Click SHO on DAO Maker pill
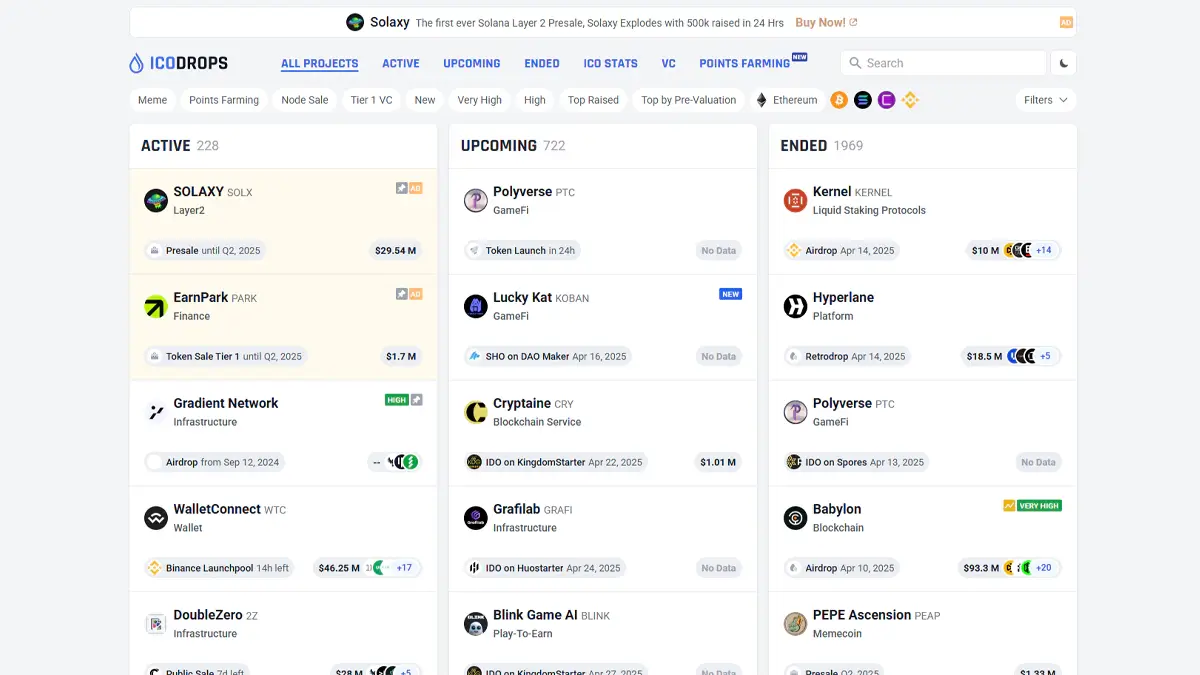The width and height of the screenshot is (1200, 675). 550,356
